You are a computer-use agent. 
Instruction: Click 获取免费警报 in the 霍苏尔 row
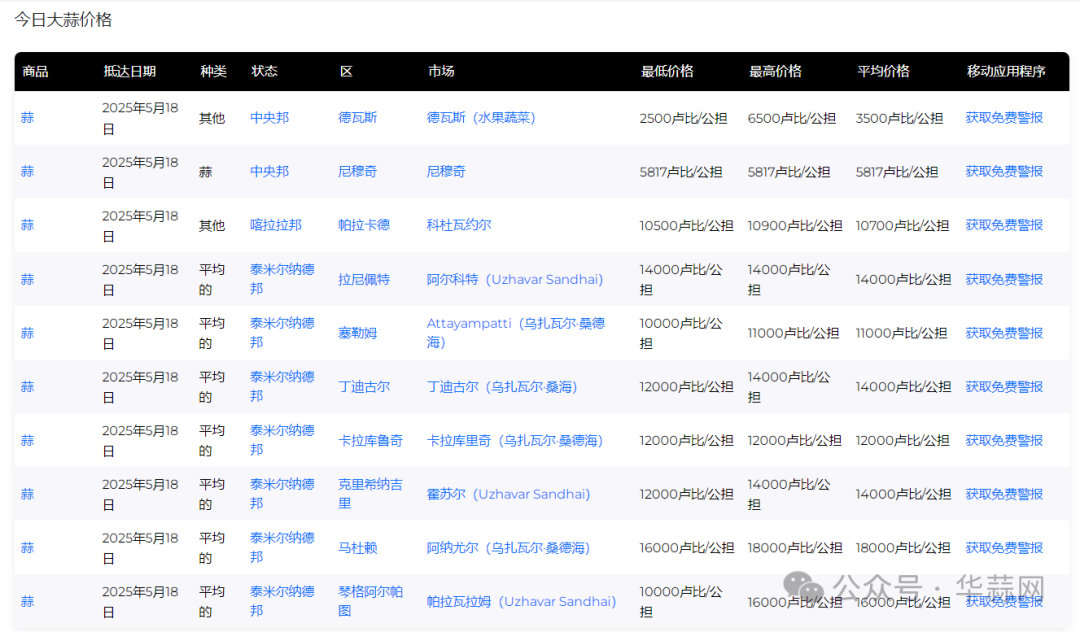point(1004,494)
